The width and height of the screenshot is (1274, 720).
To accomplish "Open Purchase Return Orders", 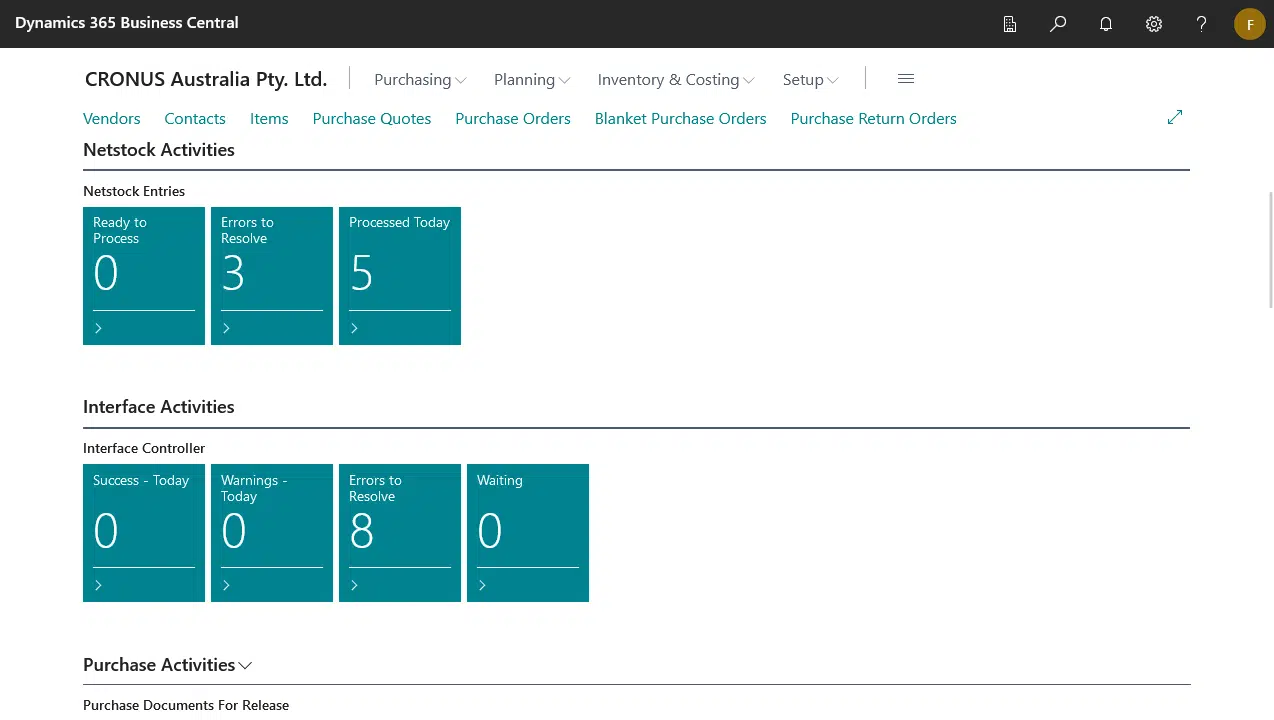I will pyautogui.click(x=874, y=118).
